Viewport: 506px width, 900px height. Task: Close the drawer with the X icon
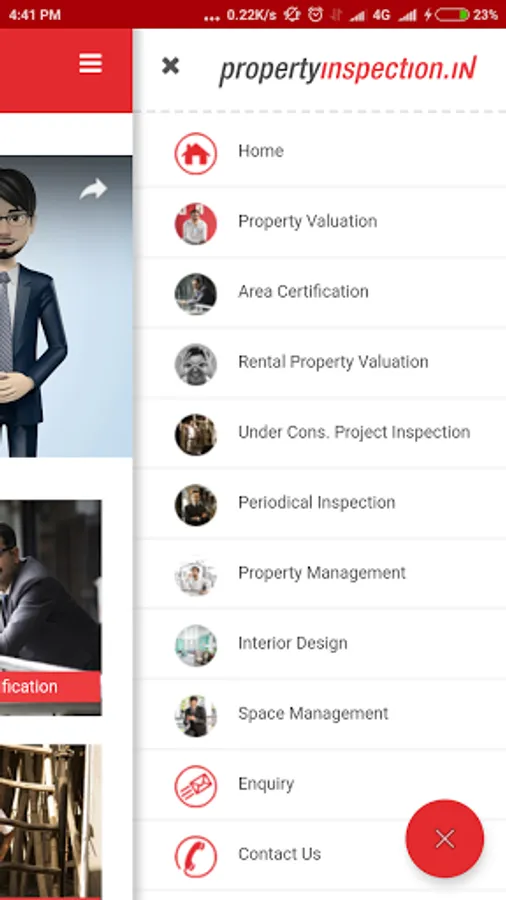point(170,66)
